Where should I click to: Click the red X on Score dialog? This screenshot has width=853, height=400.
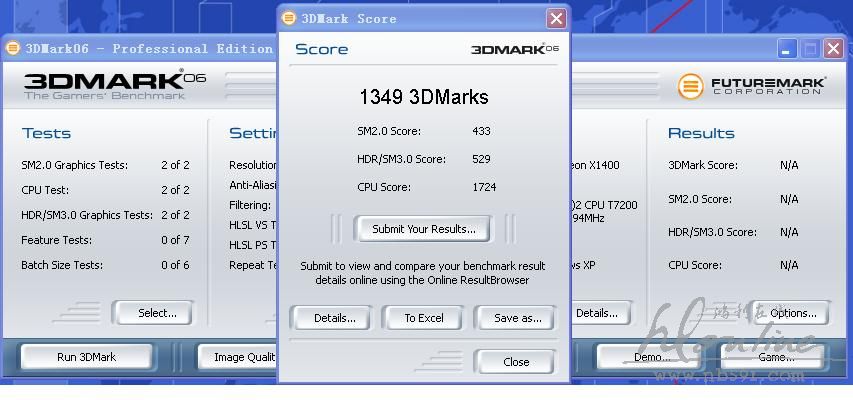point(556,18)
